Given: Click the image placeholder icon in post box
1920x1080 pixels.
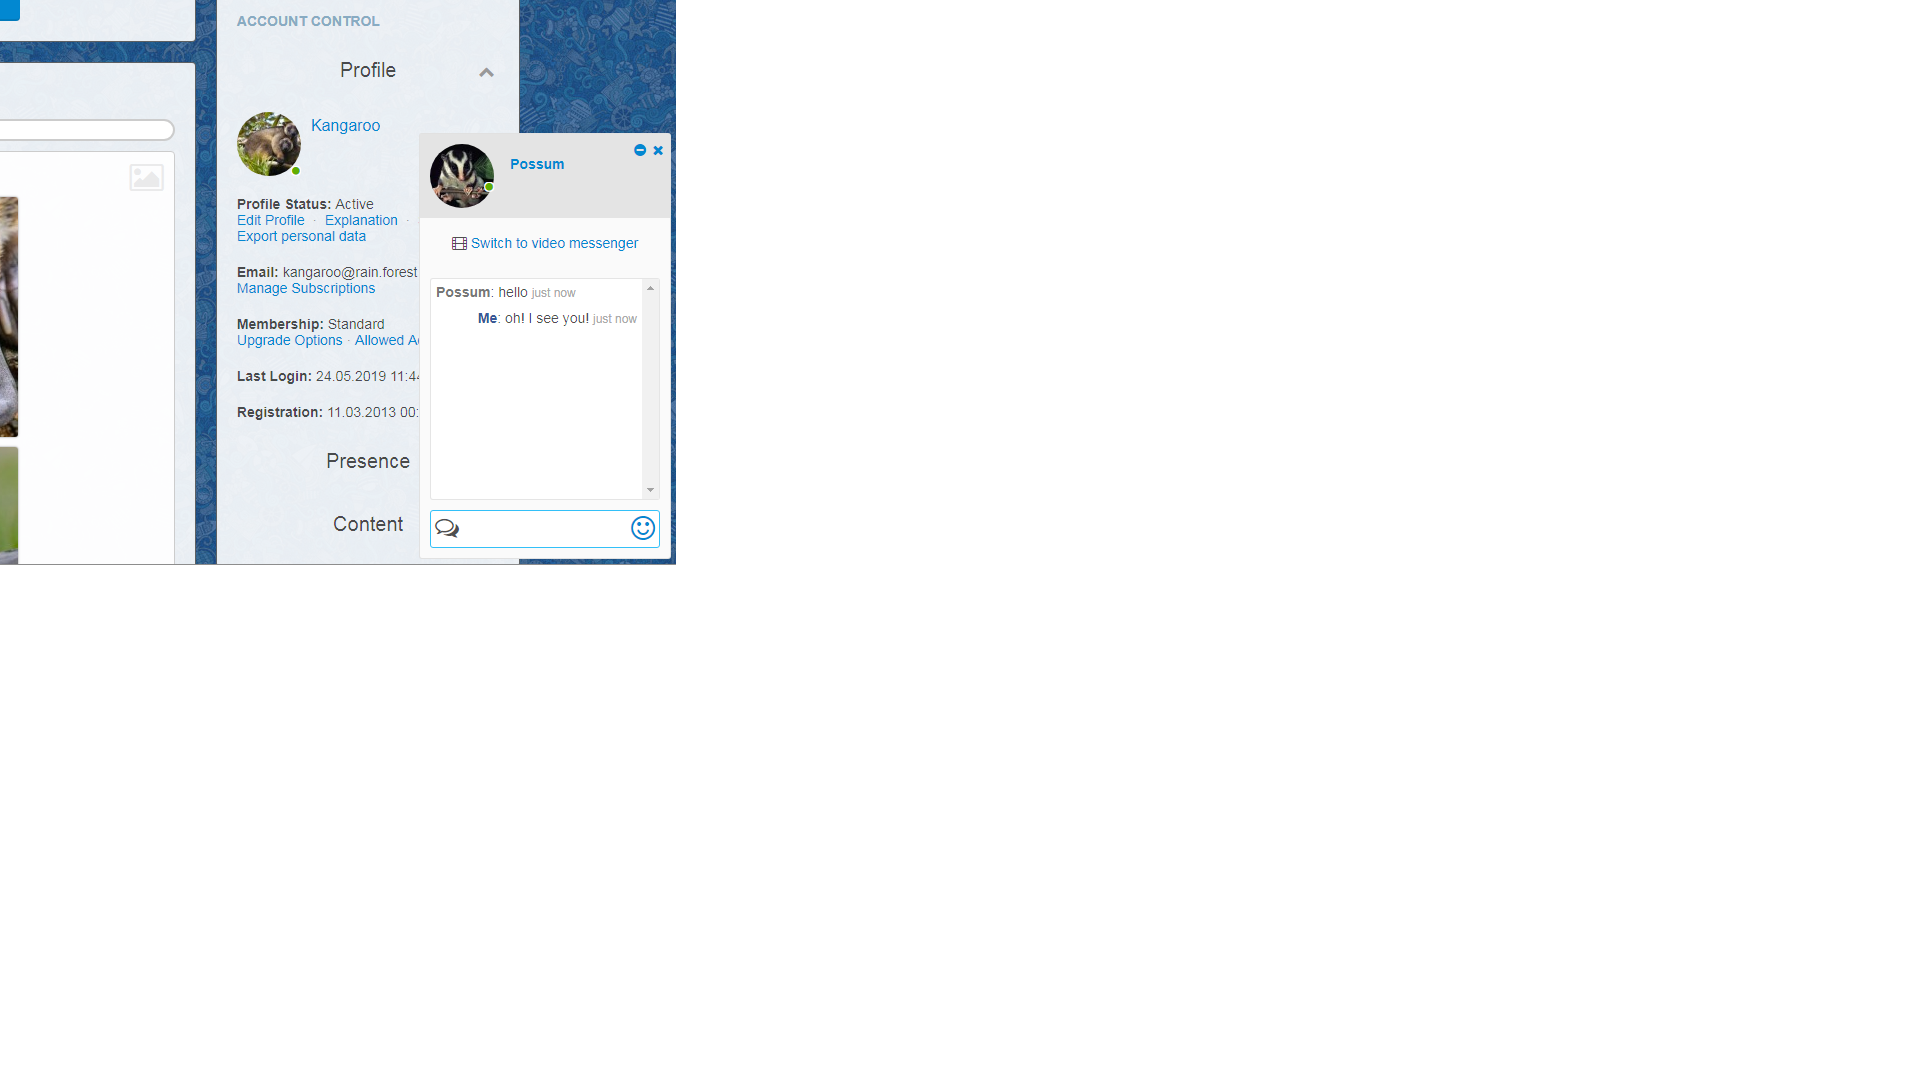Looking at the screenshot, I should coord(147,178).
